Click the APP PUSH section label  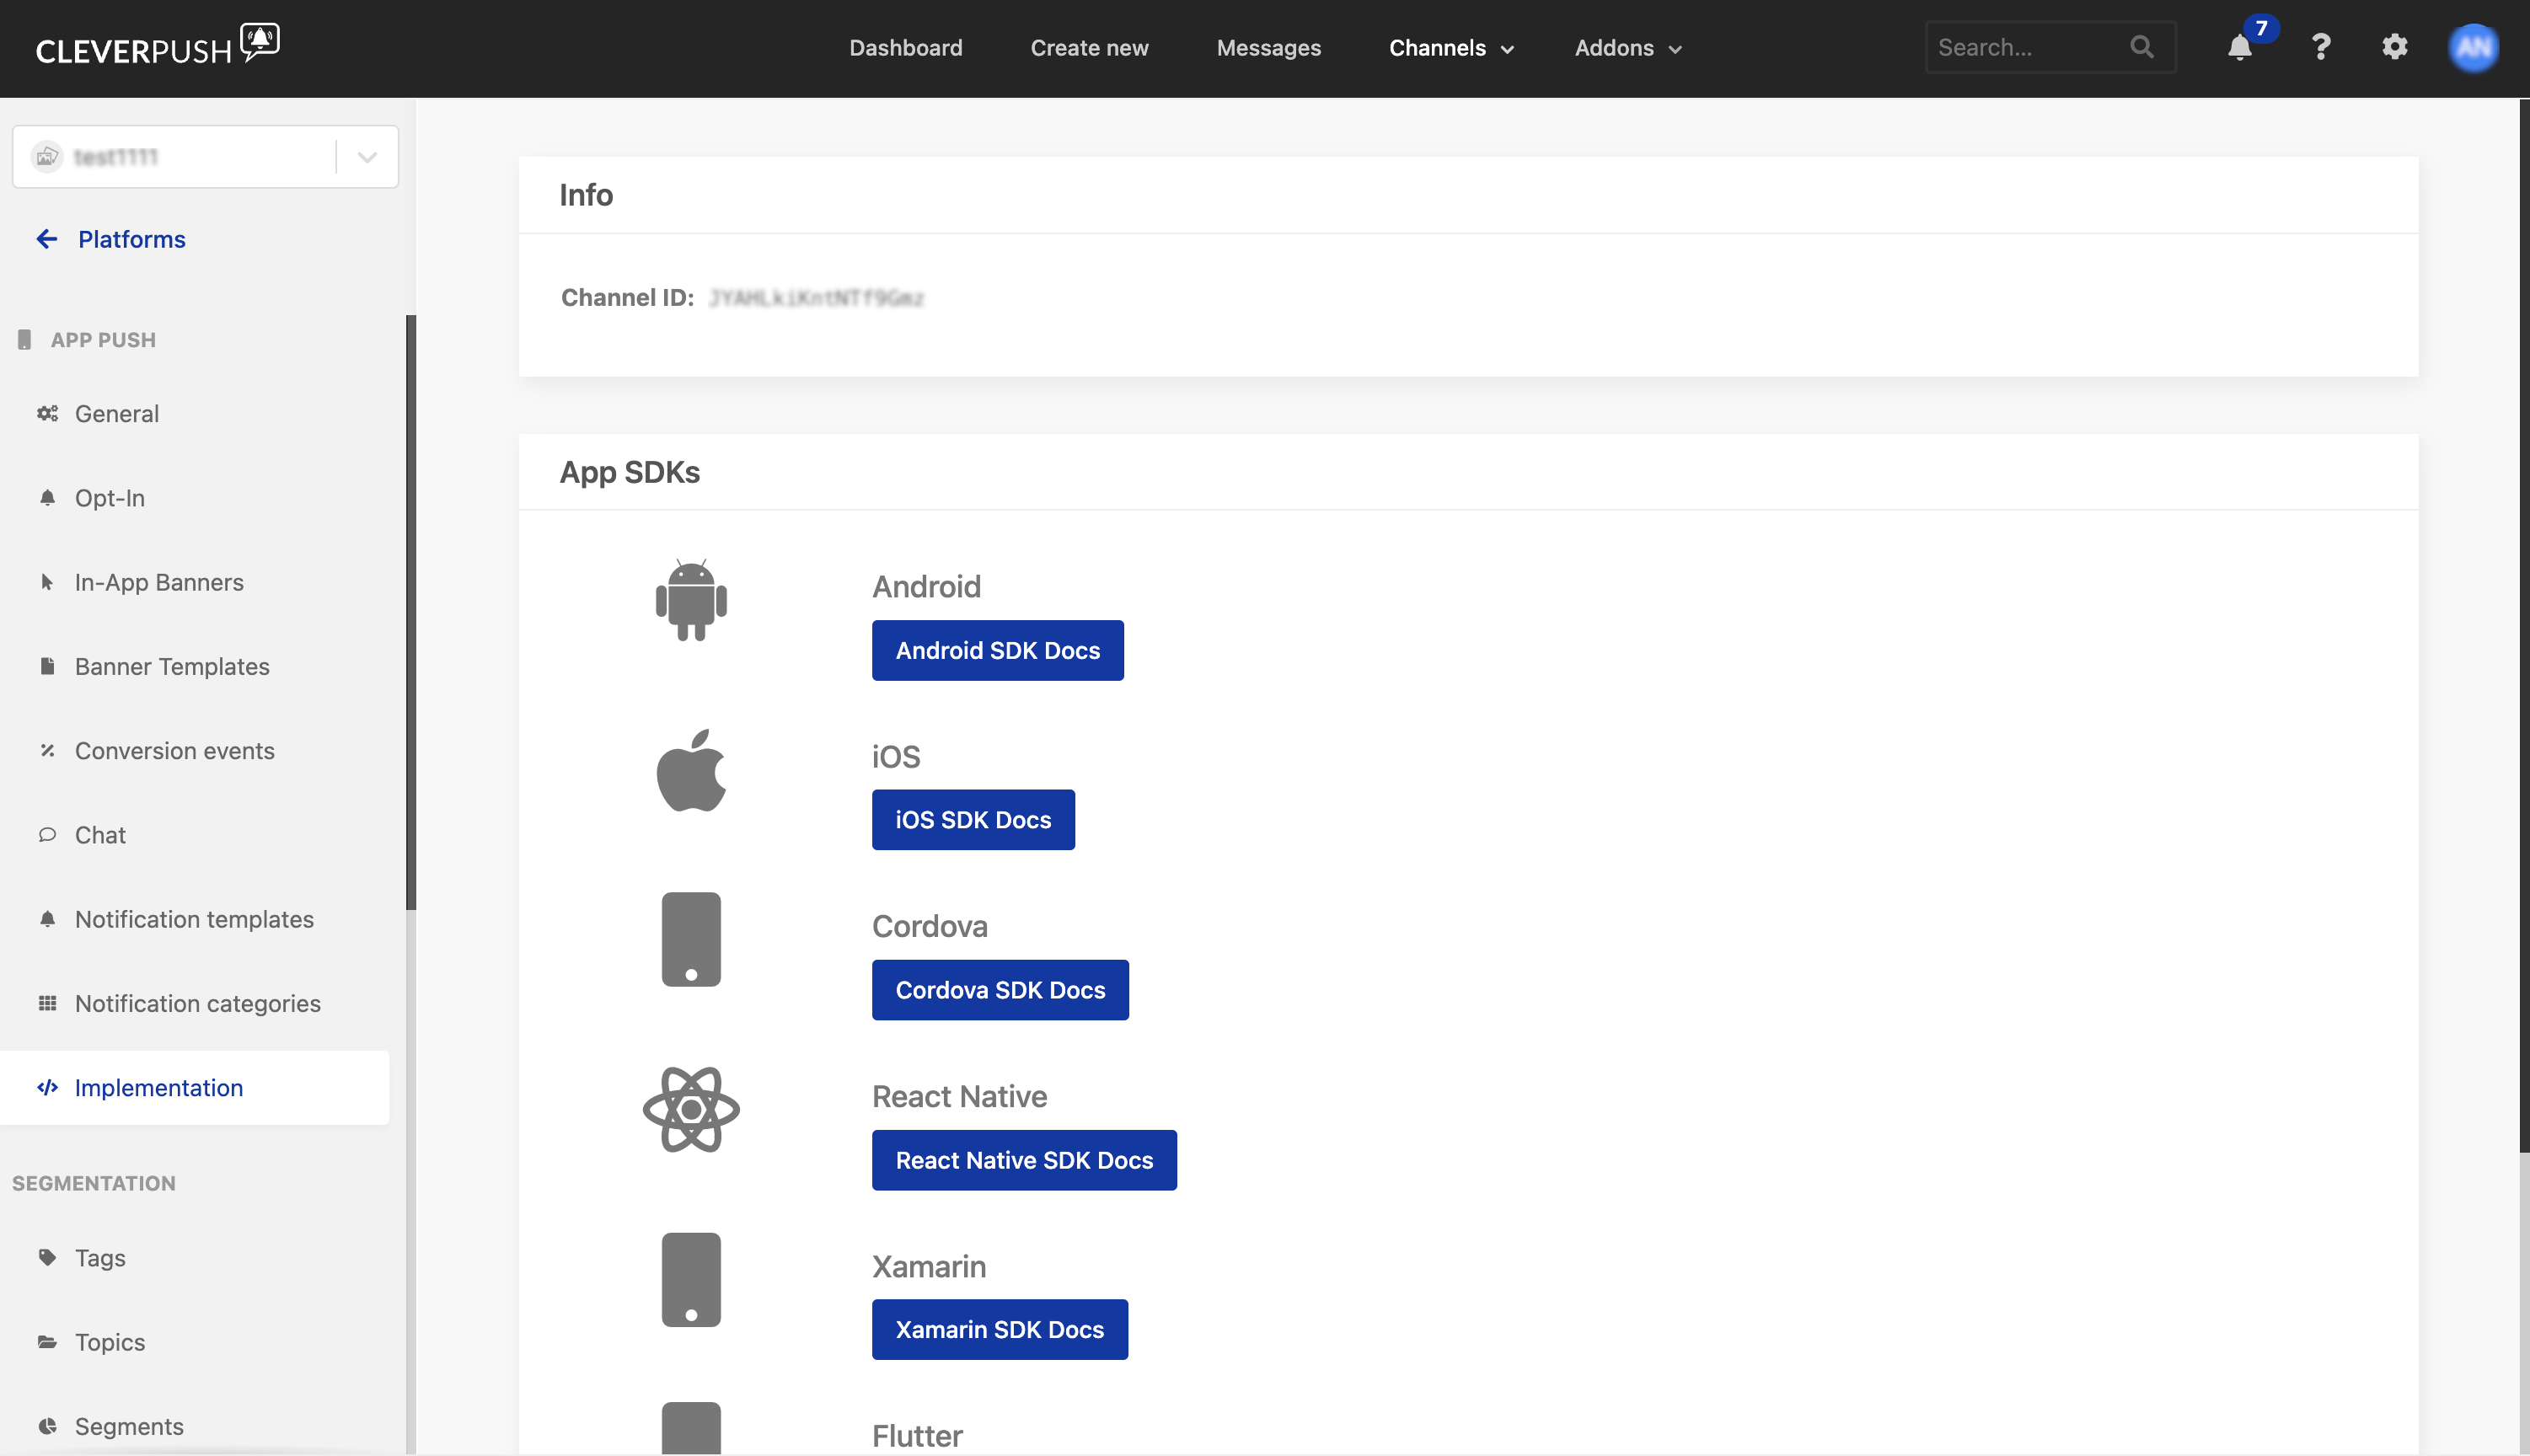pos(103,340)
